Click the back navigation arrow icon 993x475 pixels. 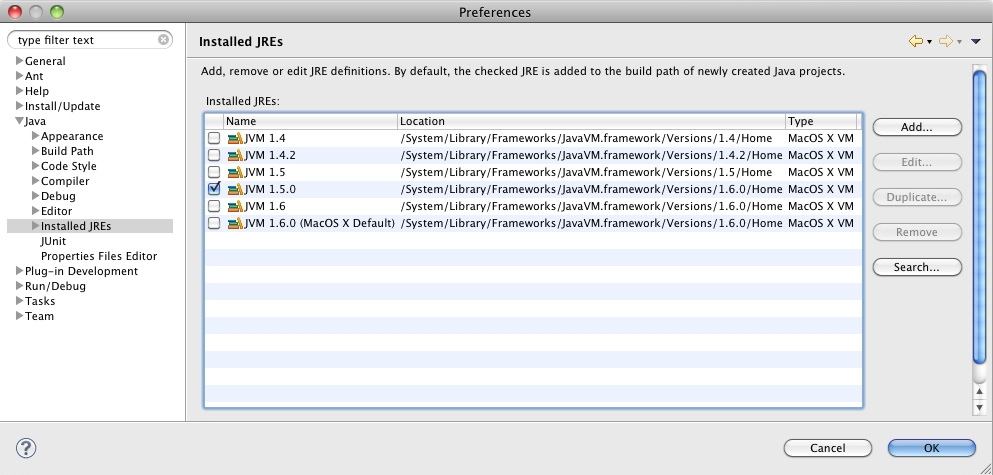tap(915, 41)
